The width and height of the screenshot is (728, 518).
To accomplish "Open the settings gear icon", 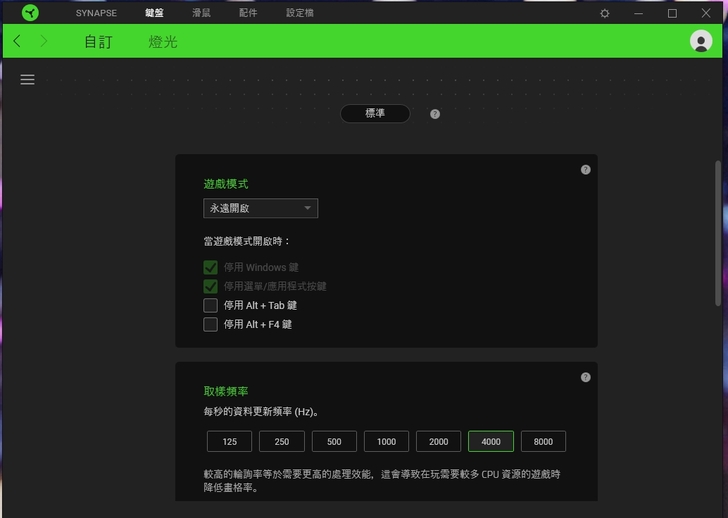I will (604, 13).
